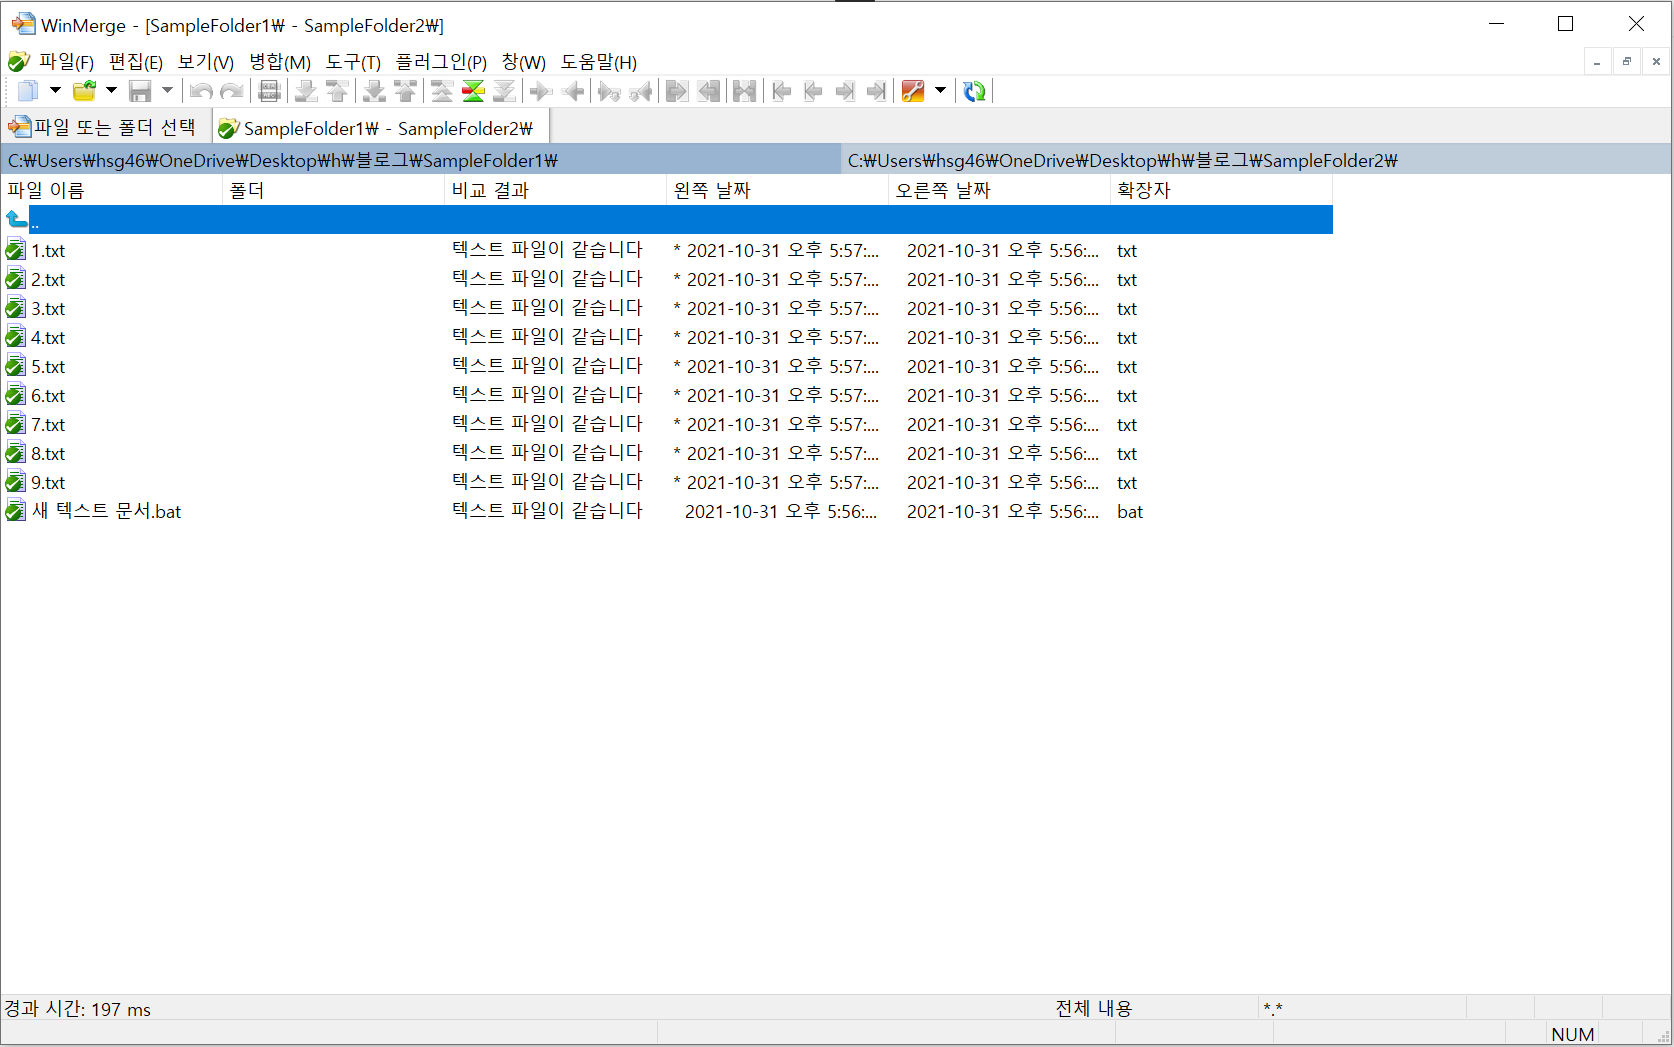Sort by 파일 이름 column header
Image resolution: width=1674 pixels, height=1047 pixels.
point(111,190)
